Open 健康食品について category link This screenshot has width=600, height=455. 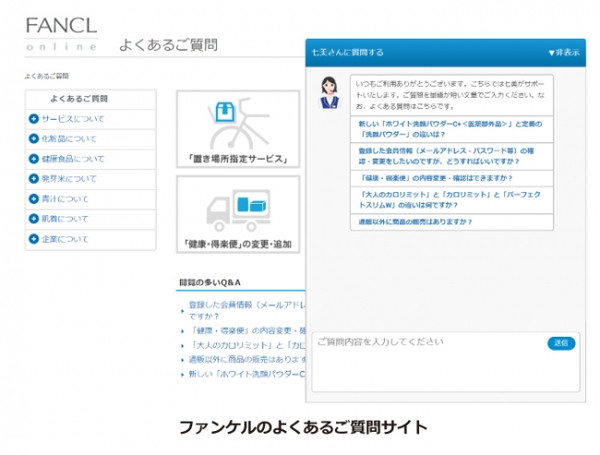(73, 159)
